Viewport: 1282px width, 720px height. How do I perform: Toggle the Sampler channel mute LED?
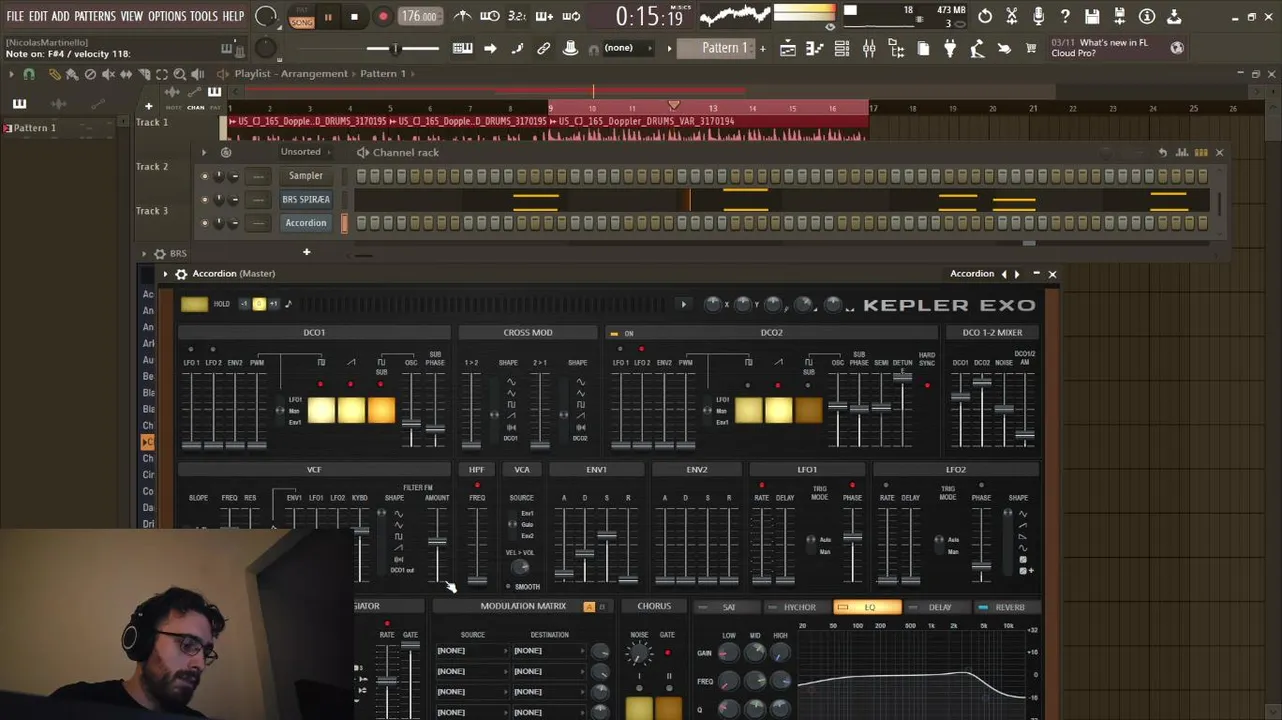205,176
